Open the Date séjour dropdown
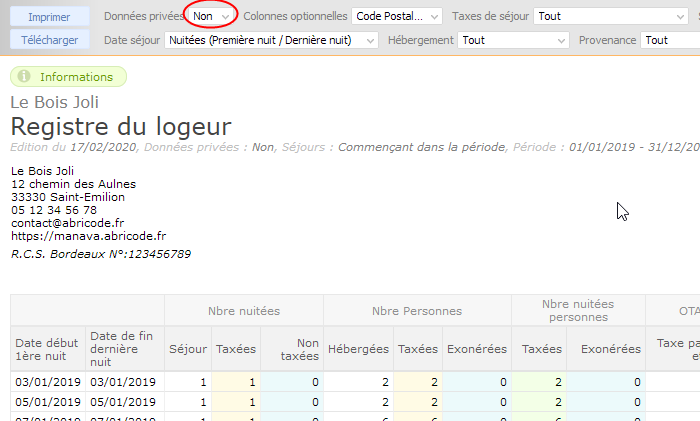 [272, 40]
